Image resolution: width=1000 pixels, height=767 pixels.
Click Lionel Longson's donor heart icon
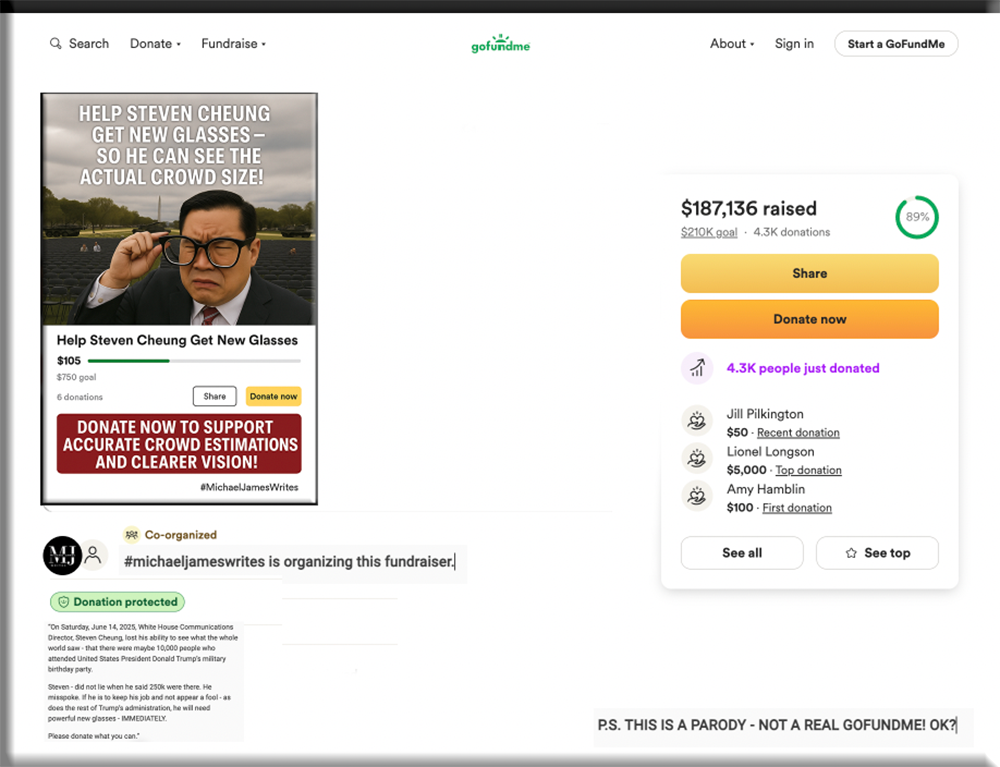(x=696, y=458)
